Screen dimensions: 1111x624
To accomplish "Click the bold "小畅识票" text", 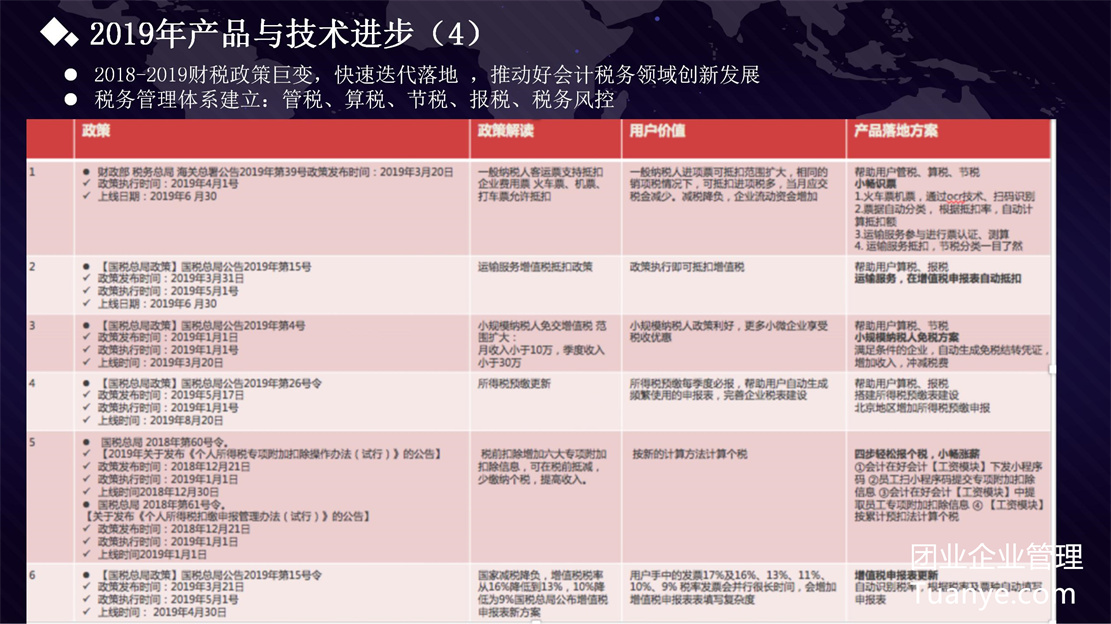I will 875,184.
